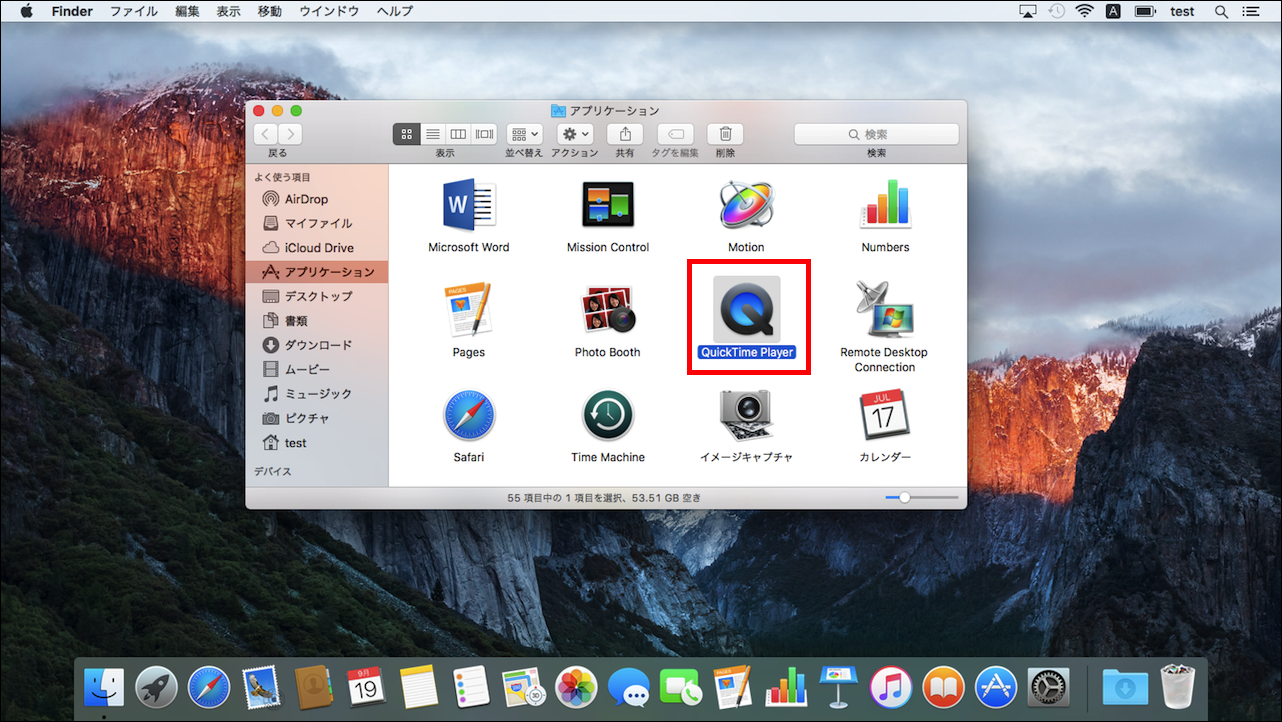
Task: Go forward with the Finder forward arrow
Action: (x=290, y=134)
